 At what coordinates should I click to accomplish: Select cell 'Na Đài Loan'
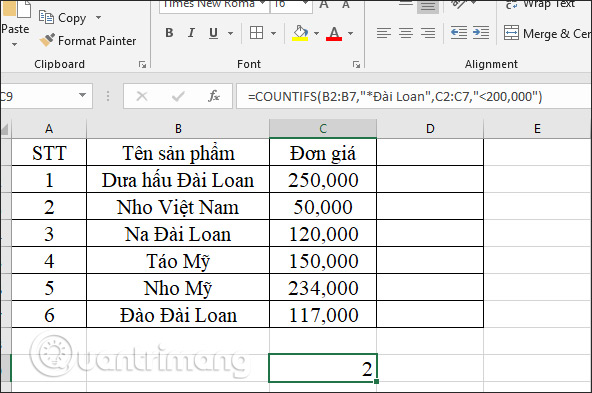[178, 233]
